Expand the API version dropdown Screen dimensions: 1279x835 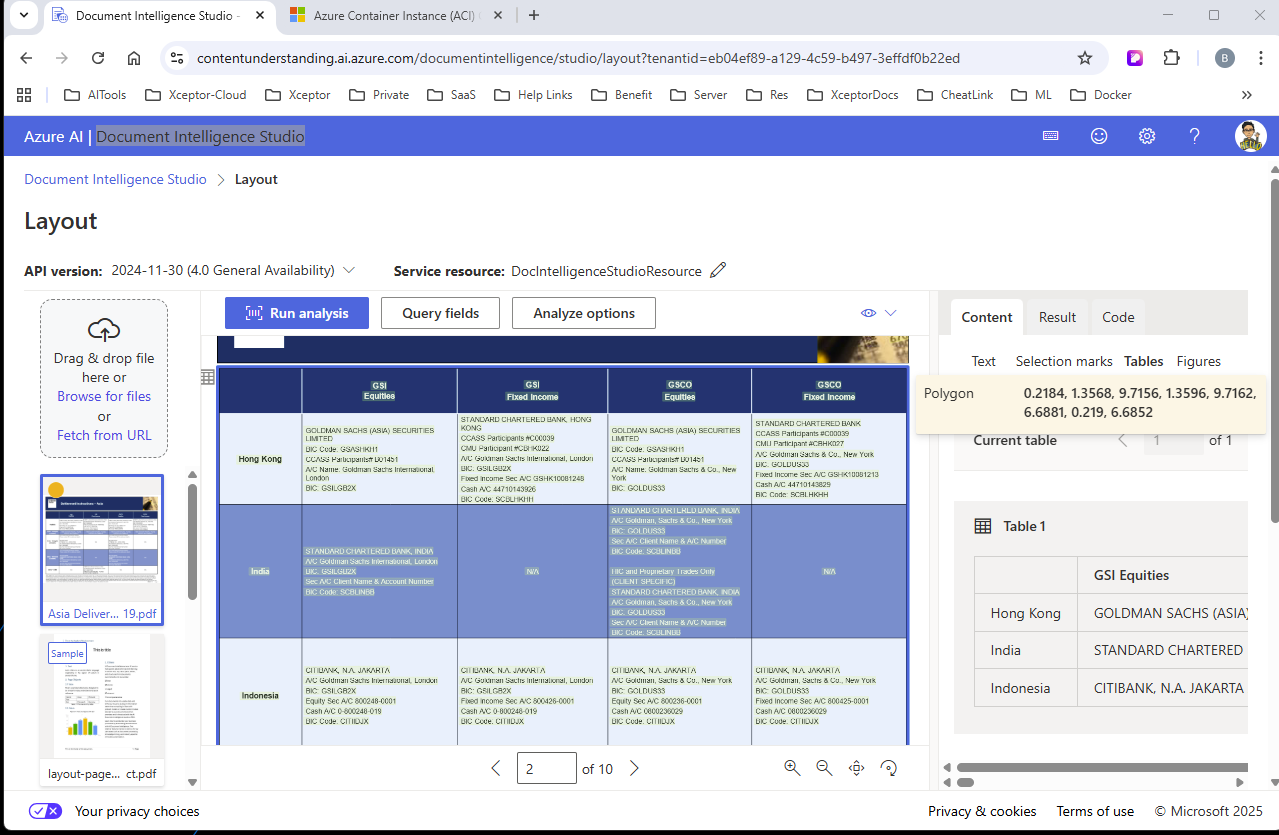pos(349,270)
